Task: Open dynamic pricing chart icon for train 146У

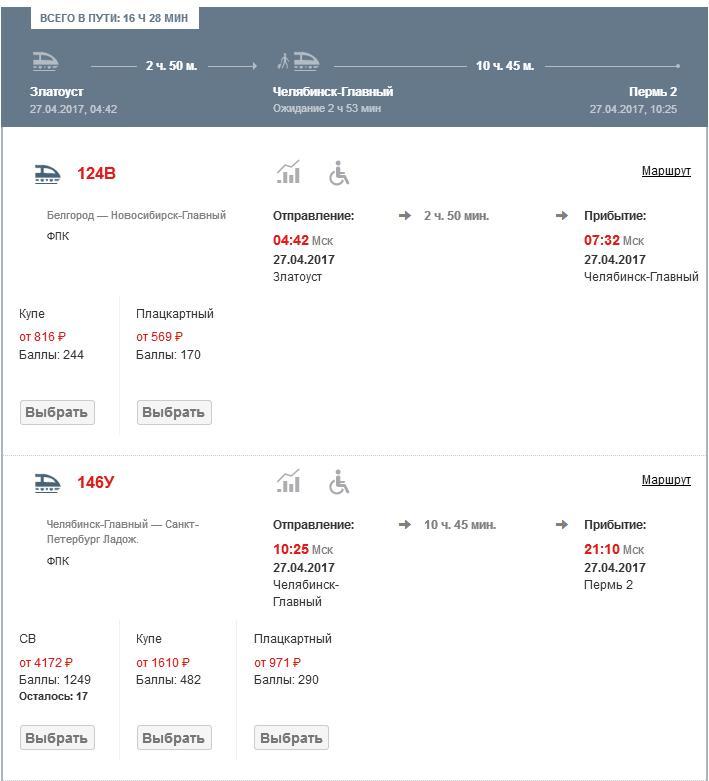Action: tap(288, 482)
